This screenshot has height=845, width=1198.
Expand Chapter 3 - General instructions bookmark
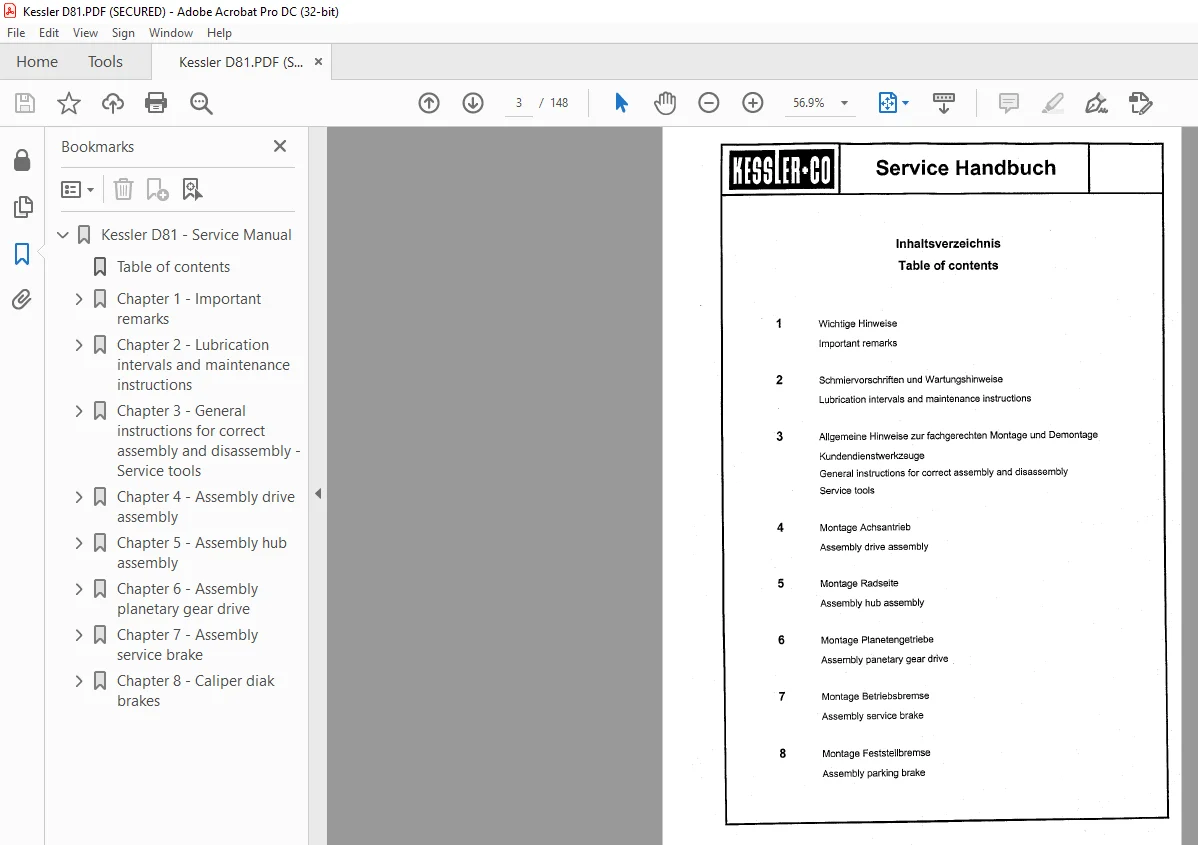[79, 411]
